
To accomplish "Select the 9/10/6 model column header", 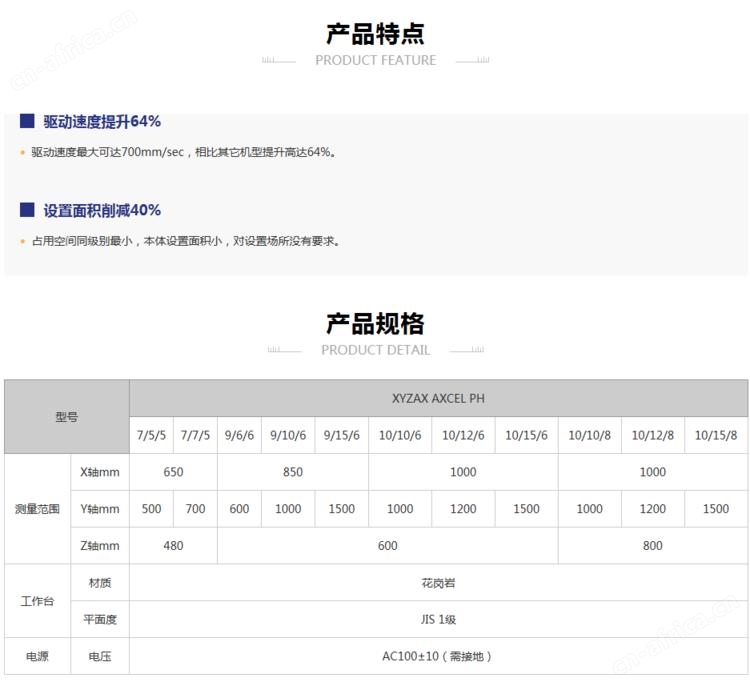I will 288,435.
